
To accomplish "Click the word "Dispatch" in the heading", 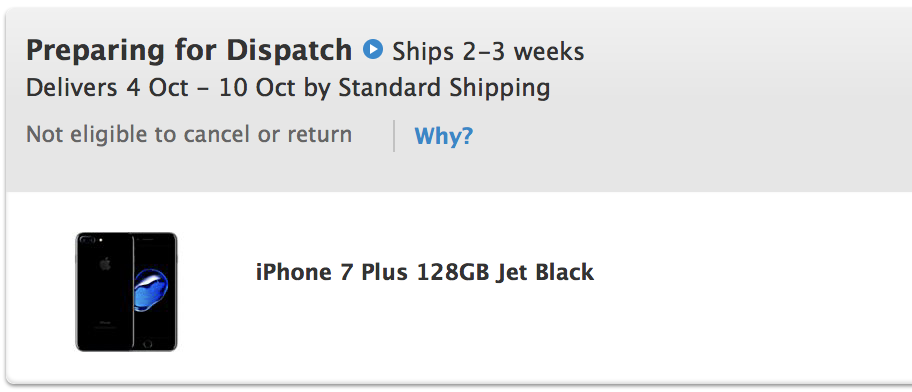I will (289, 51).
